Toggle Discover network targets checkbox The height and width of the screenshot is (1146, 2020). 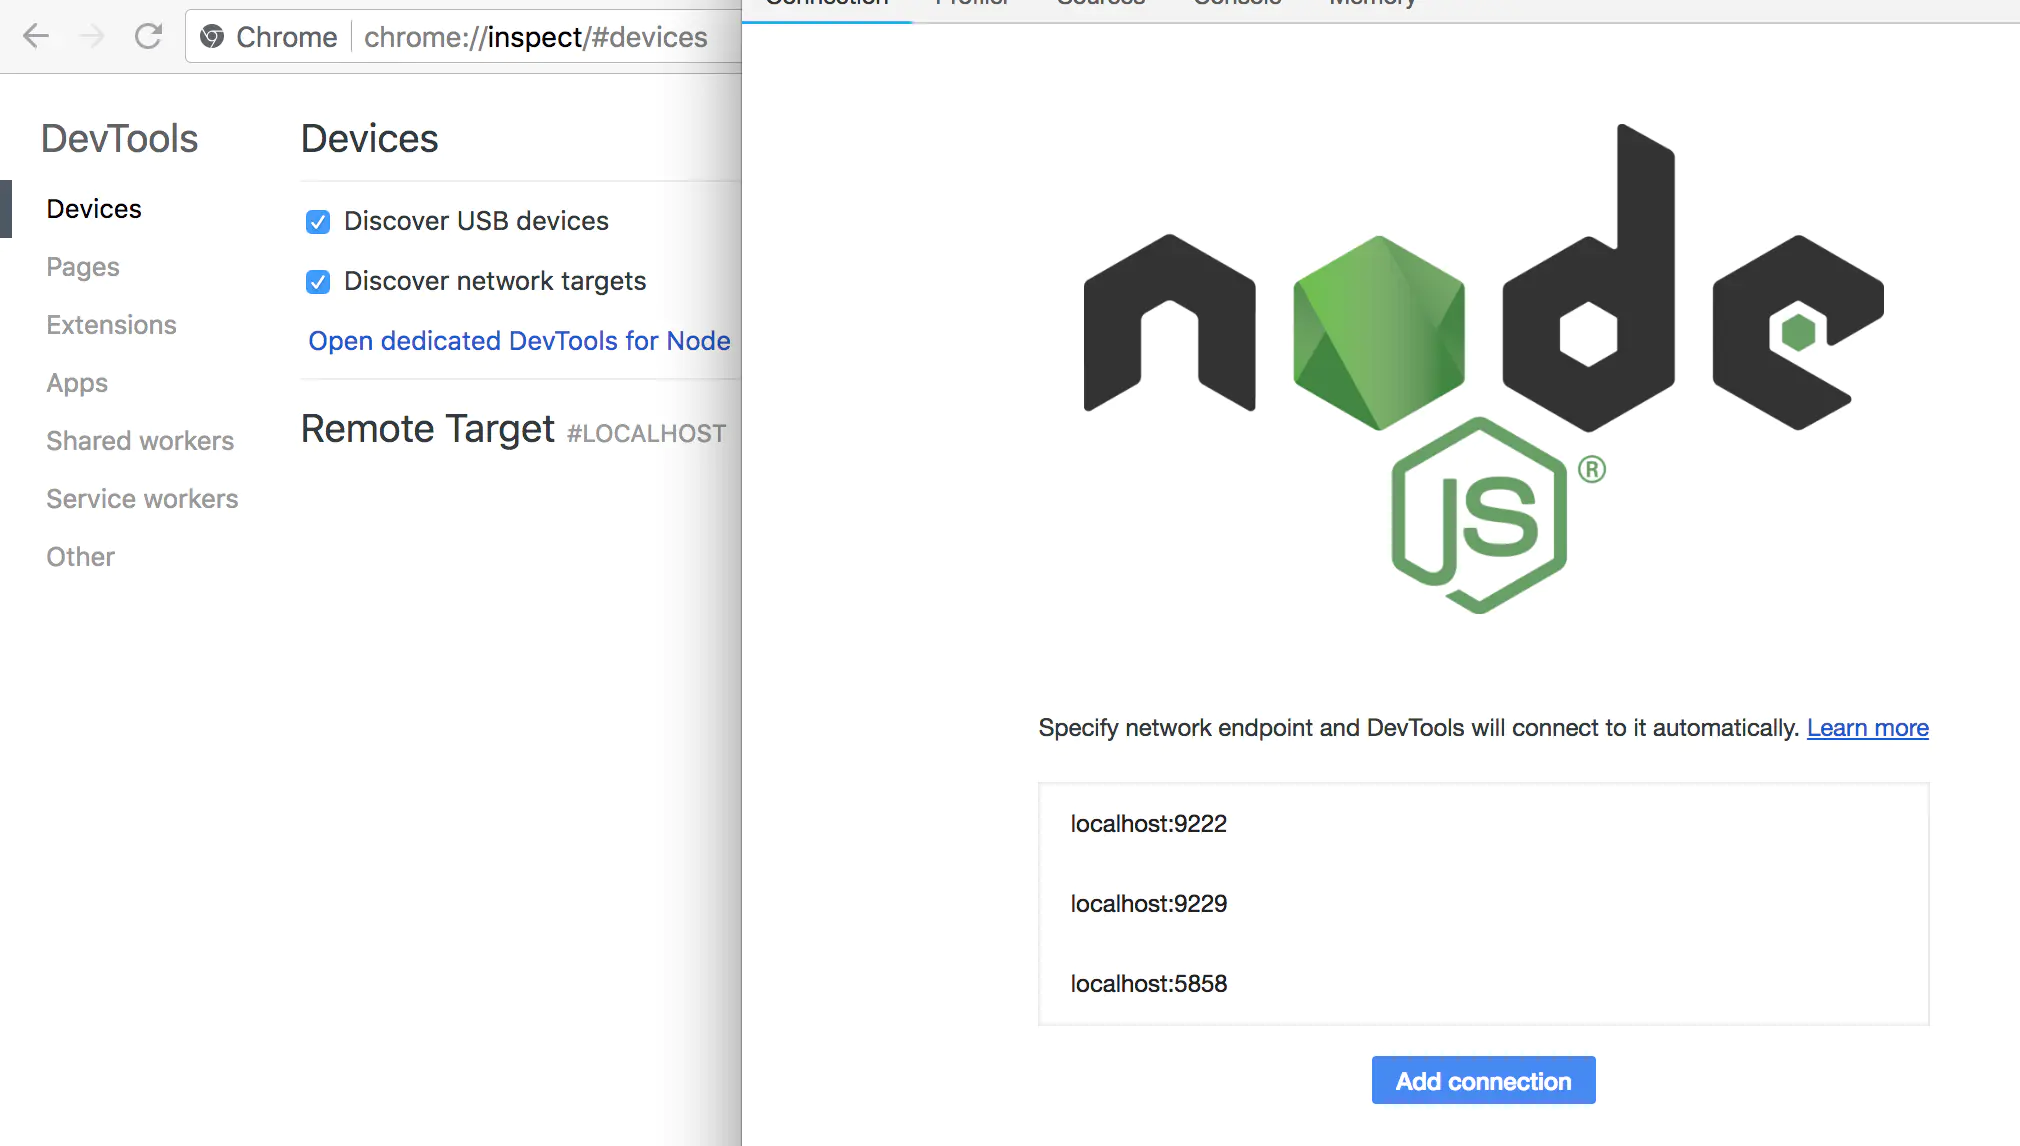318,282
